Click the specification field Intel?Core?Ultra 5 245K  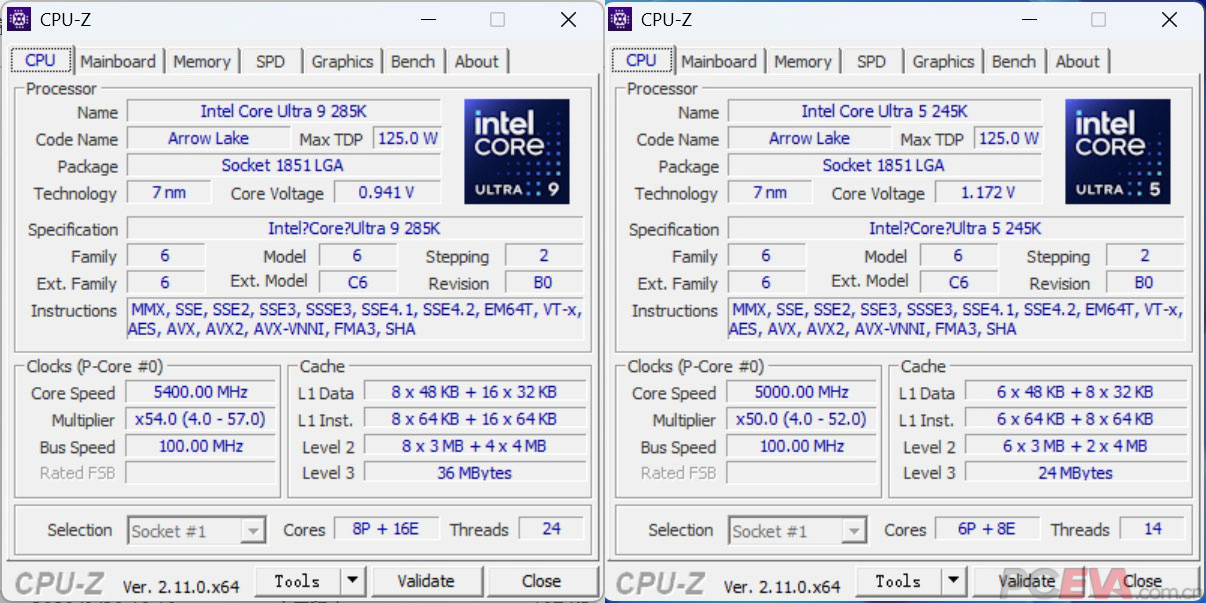pos(956,228)
